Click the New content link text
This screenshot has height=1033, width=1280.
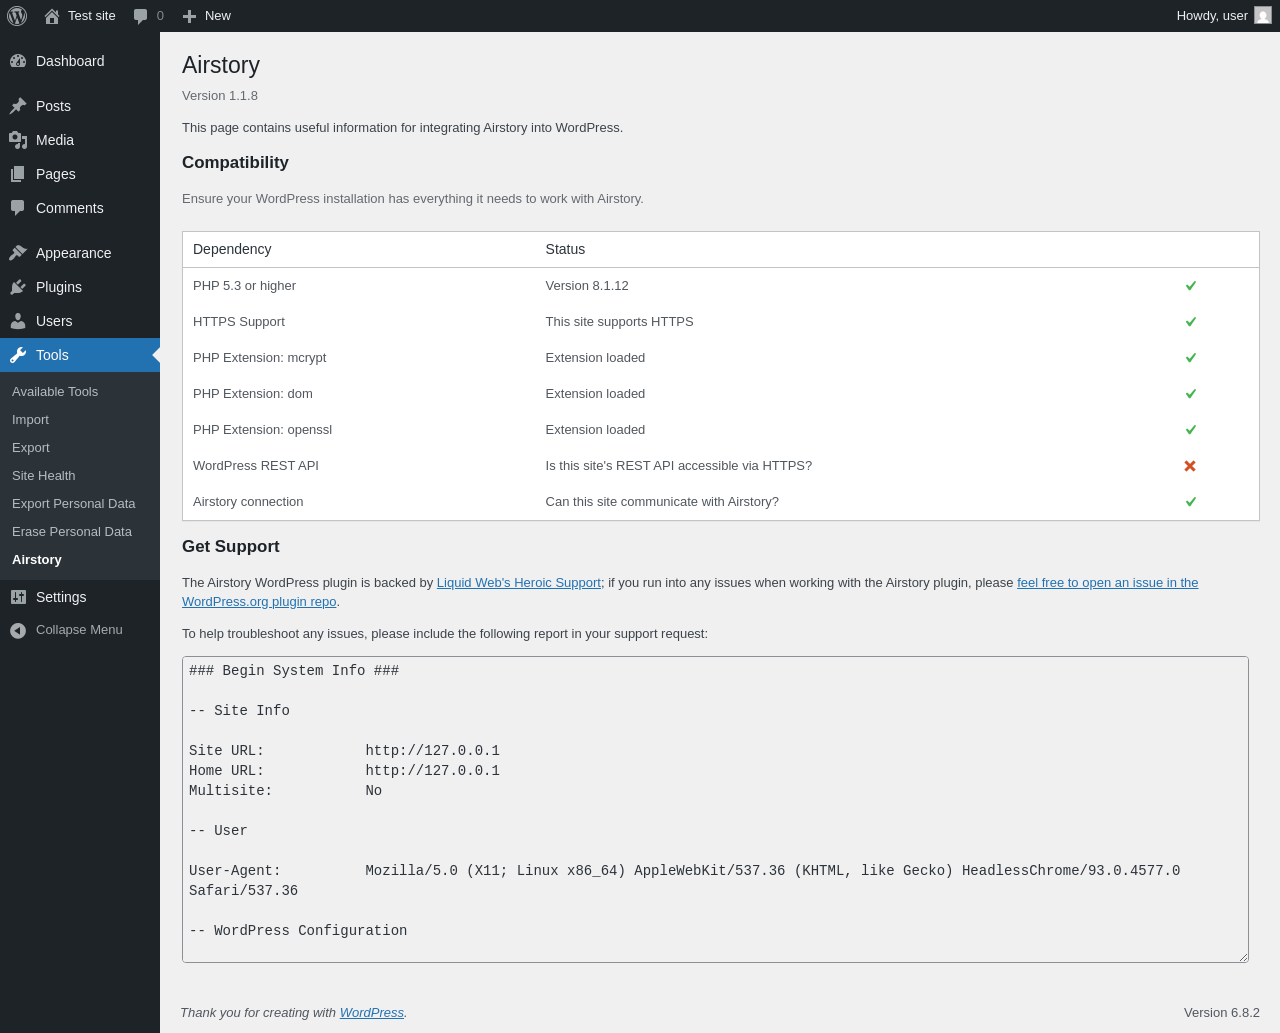coord(218,16)
